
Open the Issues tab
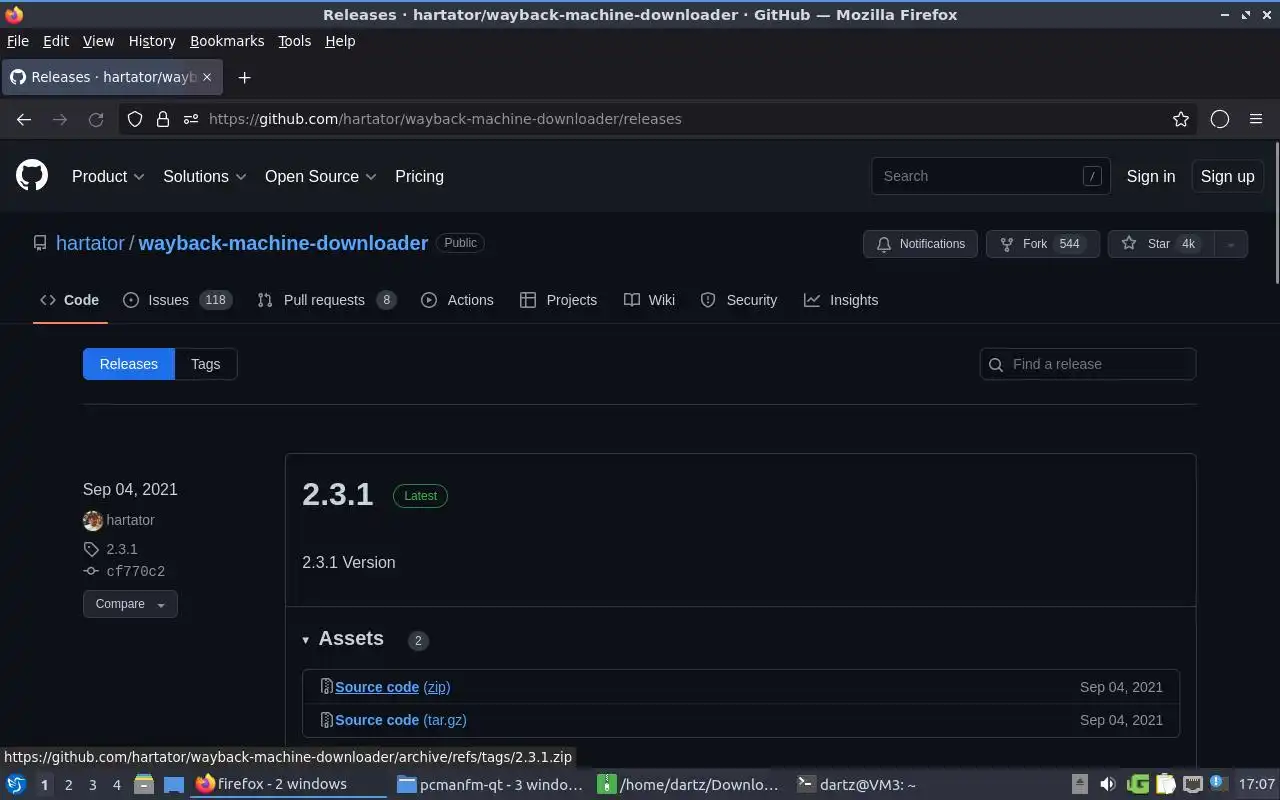point(177,300)
